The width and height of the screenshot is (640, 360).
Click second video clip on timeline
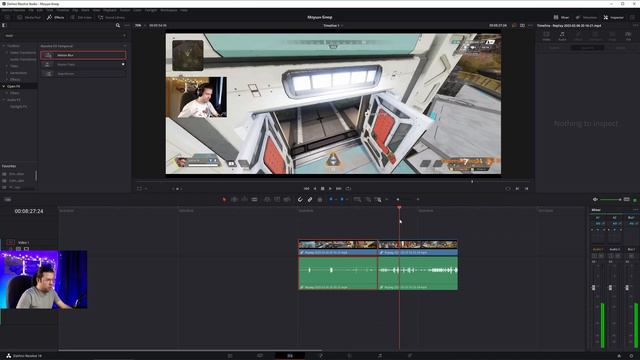click(x=418, y=248)
